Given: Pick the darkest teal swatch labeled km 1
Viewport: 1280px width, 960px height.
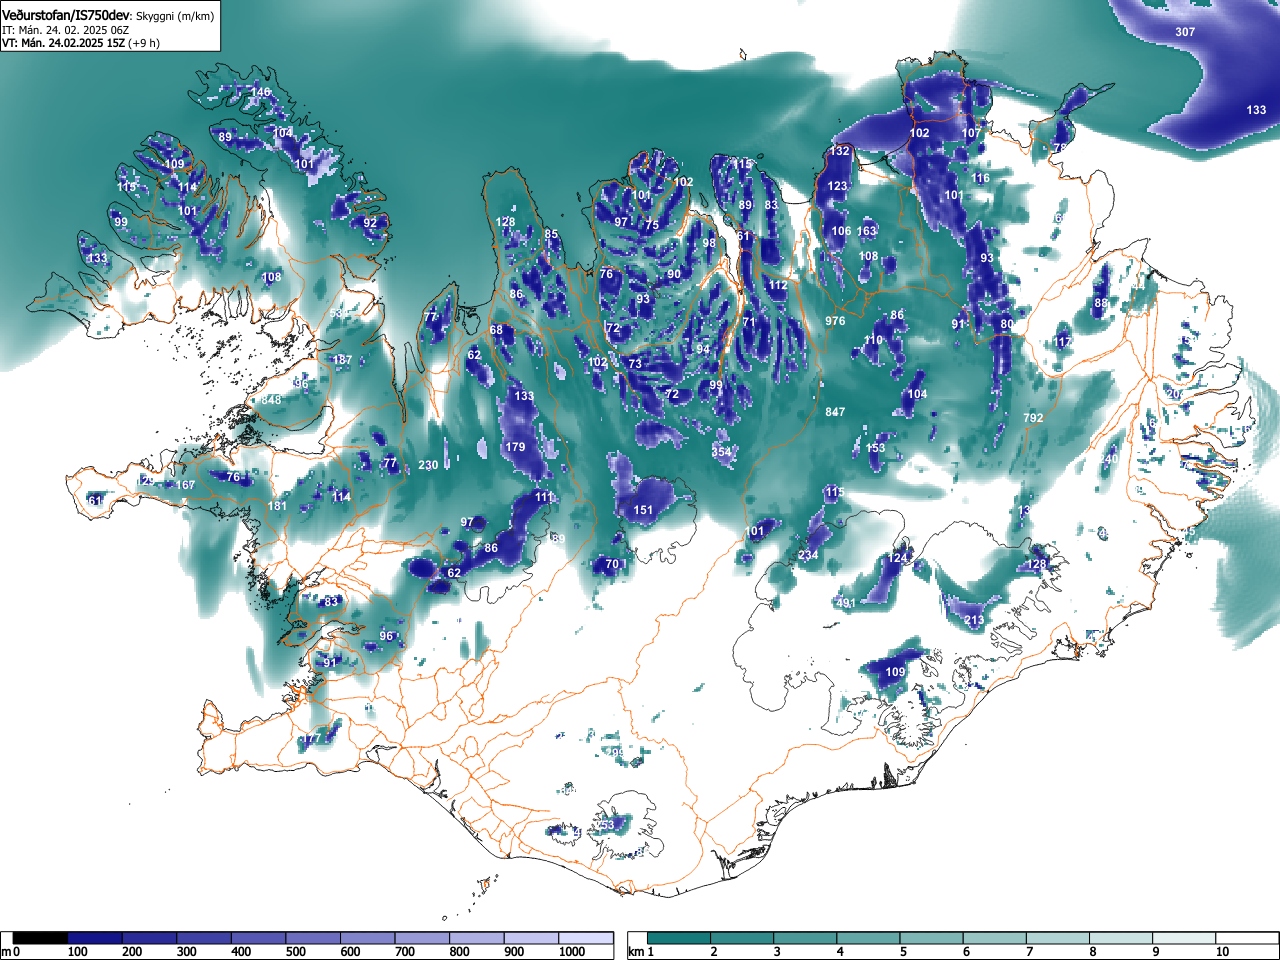Looking at the screenshot, I should point(681,938).
